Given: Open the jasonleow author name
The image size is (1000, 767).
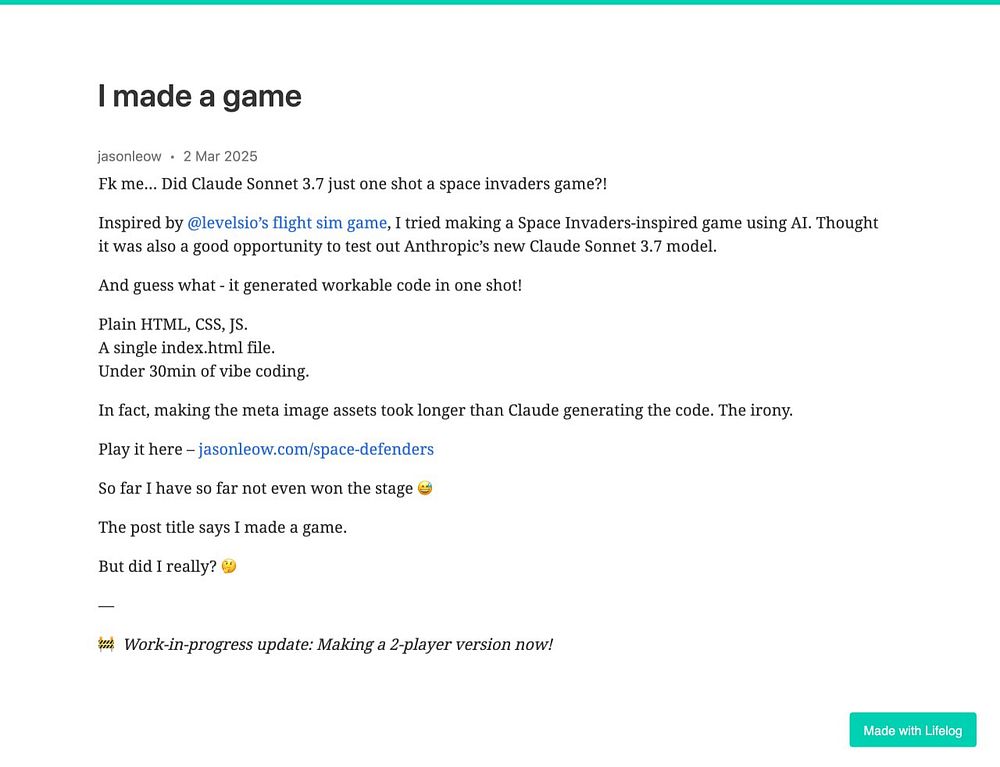Looking at the screenshot, I should click(x=129, y=157).
